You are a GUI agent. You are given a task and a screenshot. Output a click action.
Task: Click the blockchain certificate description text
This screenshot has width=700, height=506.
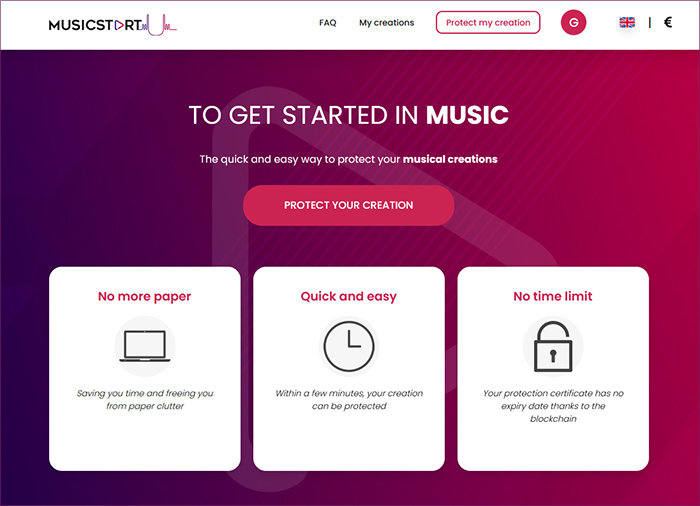pos(553,406)
